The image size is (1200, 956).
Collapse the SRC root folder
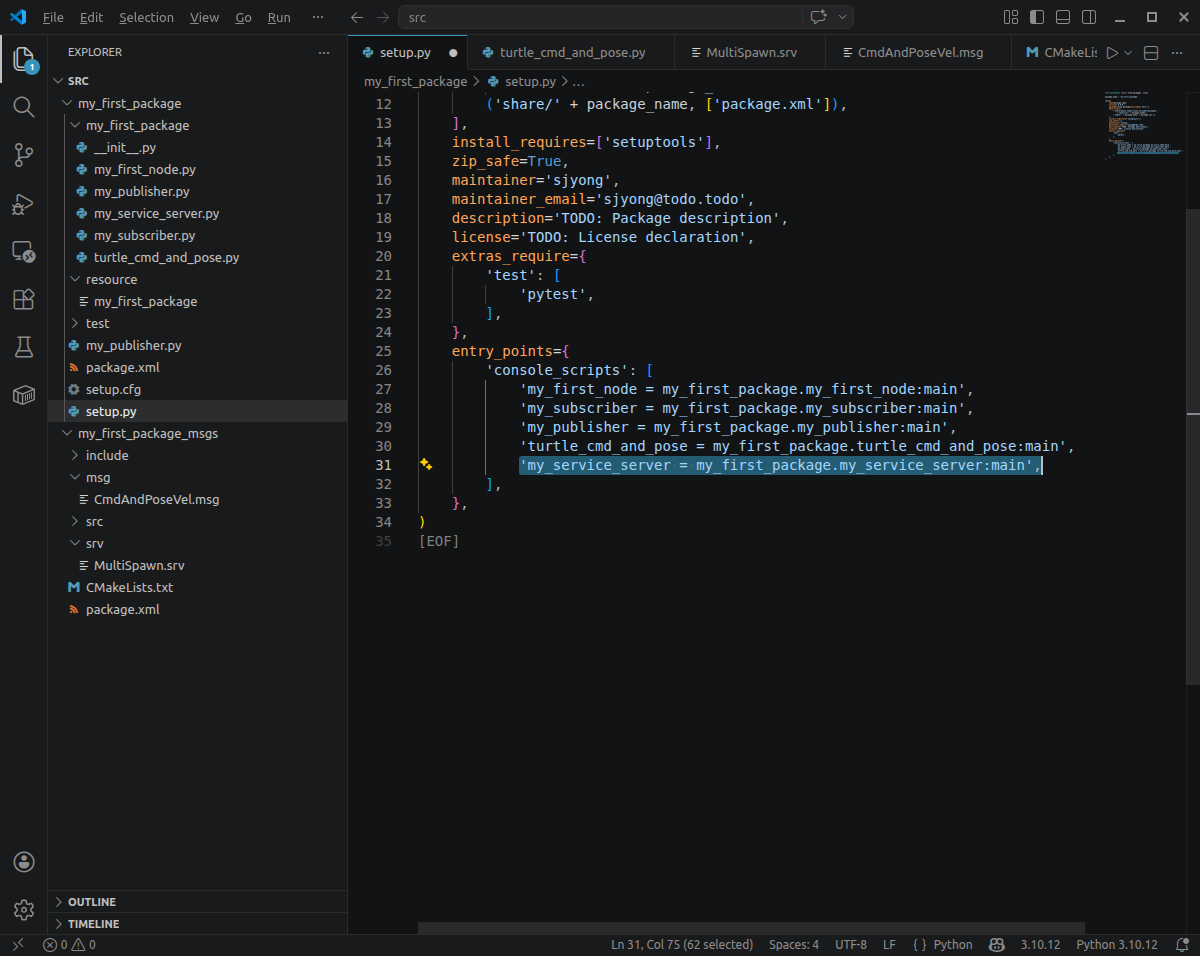pos(197,81)
